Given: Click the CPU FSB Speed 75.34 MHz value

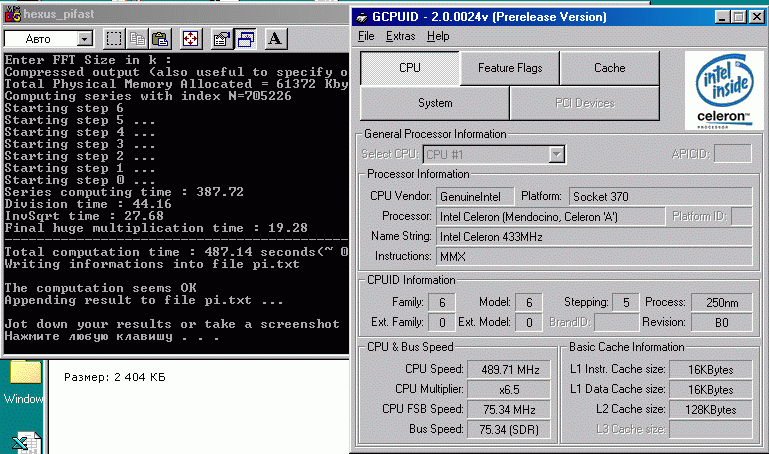Looking at the screenshot, I should click(509, 409).
